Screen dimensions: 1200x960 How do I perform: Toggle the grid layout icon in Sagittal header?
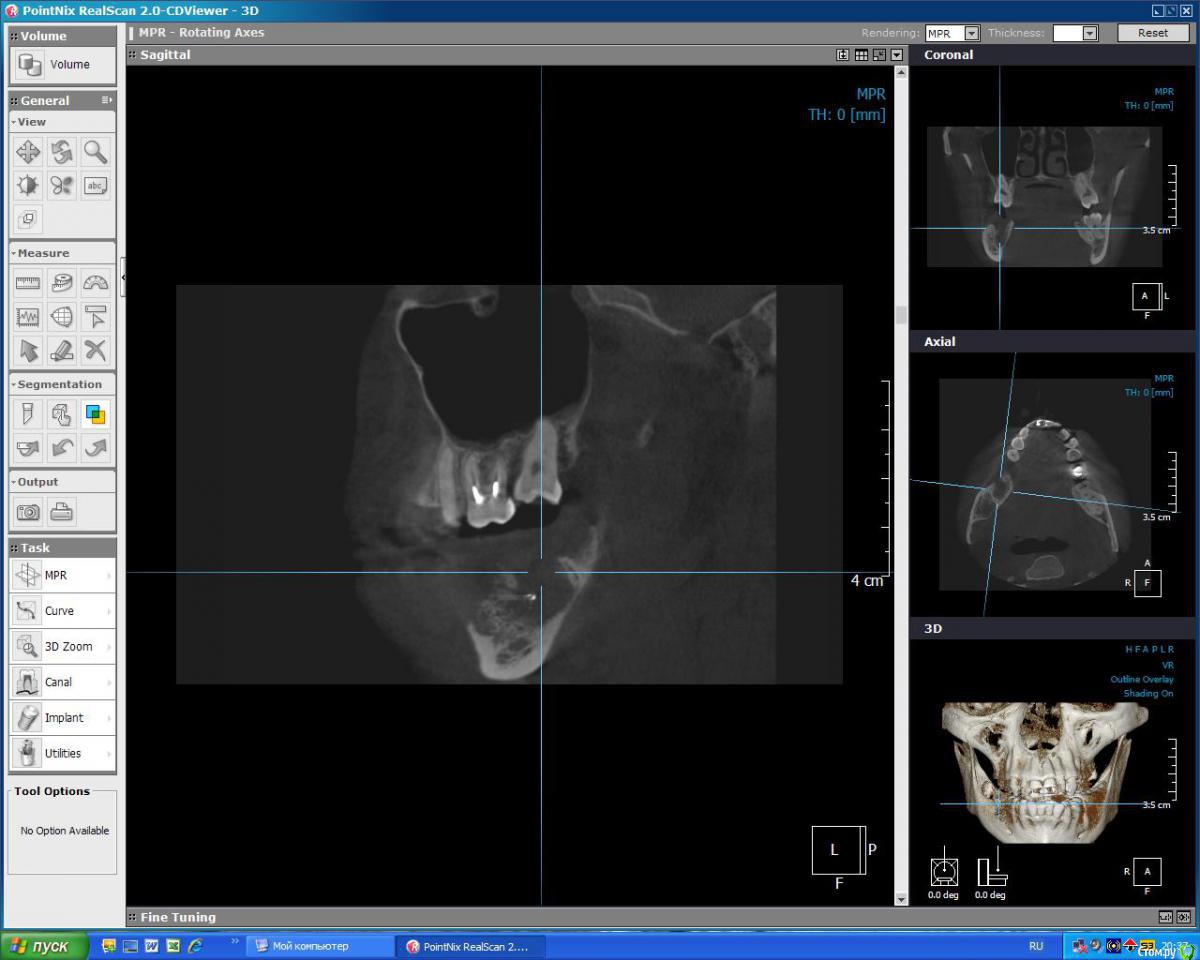click(861, 55)
